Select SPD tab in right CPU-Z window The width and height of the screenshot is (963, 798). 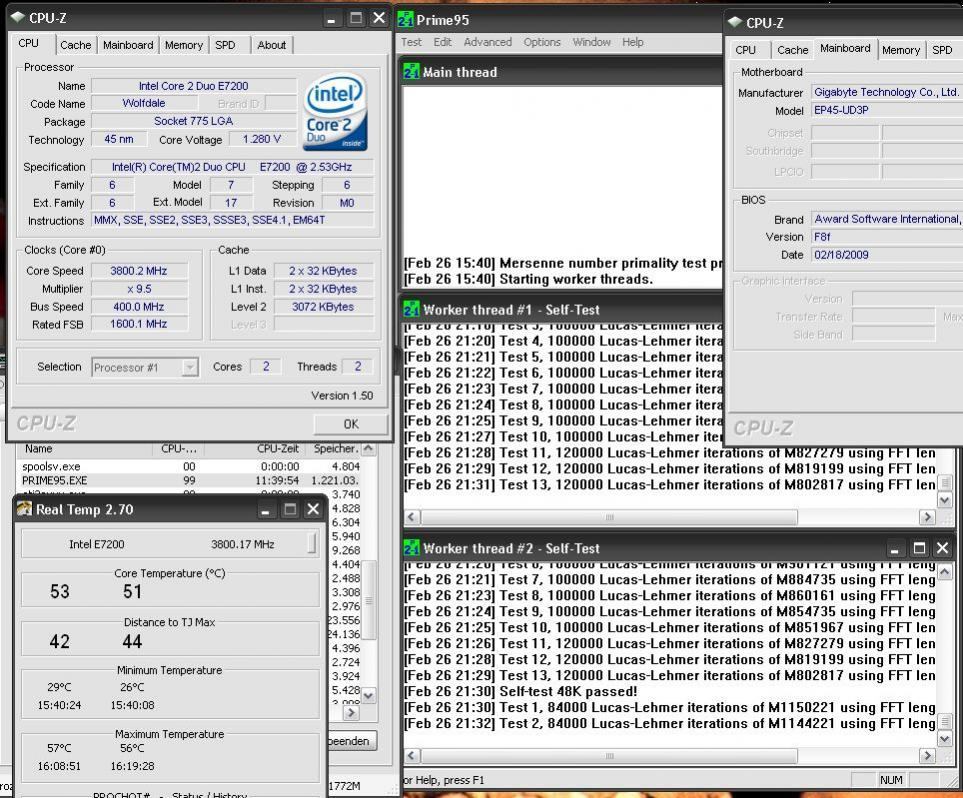942,50
